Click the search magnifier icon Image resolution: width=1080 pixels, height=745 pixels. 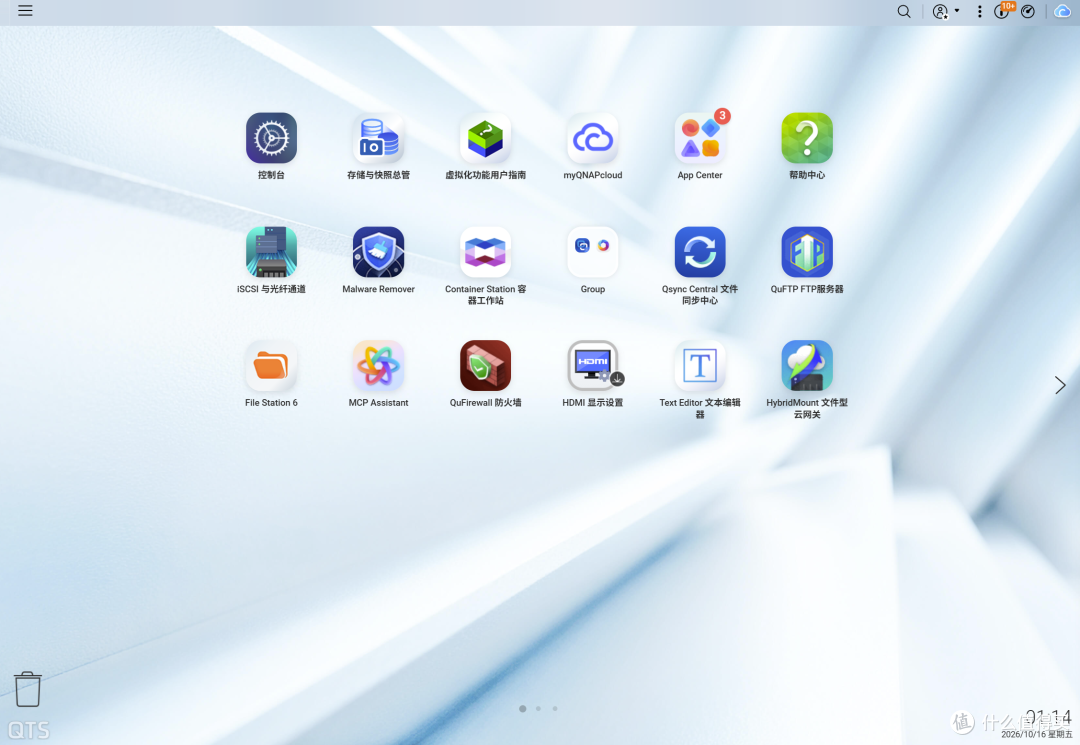904,12
